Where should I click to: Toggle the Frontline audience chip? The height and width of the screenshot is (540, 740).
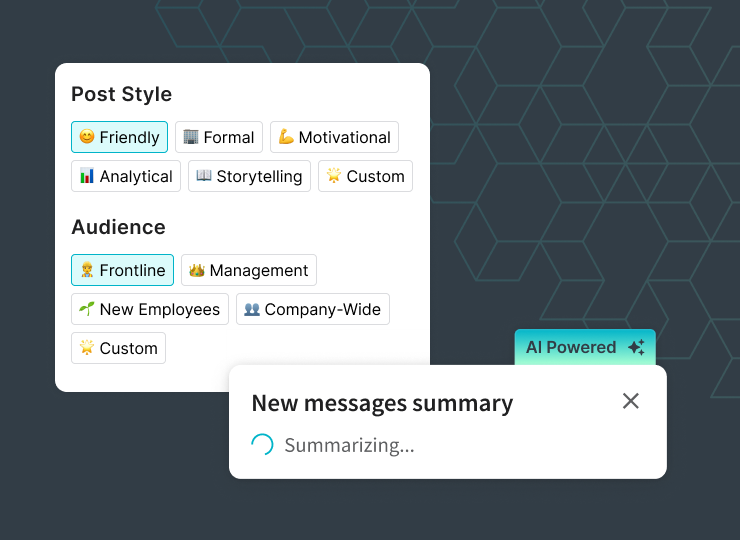click(122, 270)
